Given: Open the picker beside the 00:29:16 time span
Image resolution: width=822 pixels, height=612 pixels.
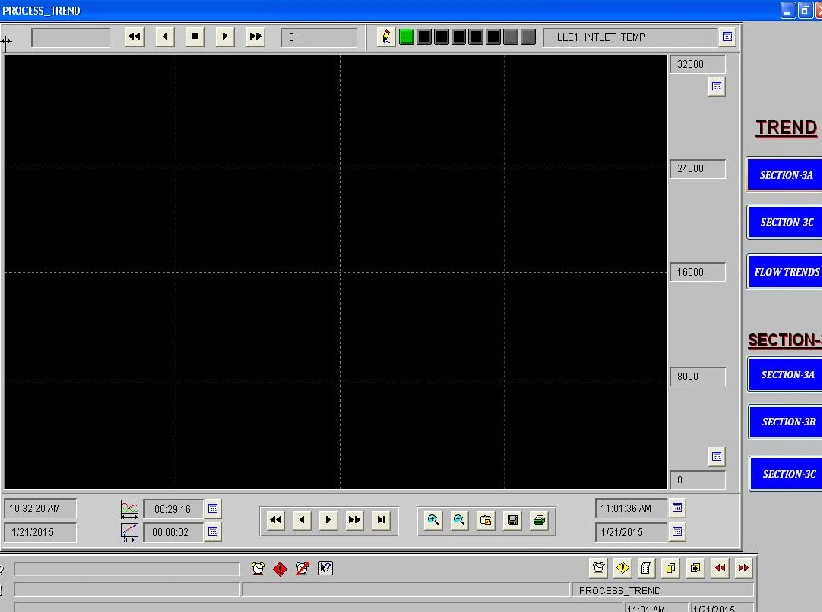Looking at the screenshot, I should (213, 509).
